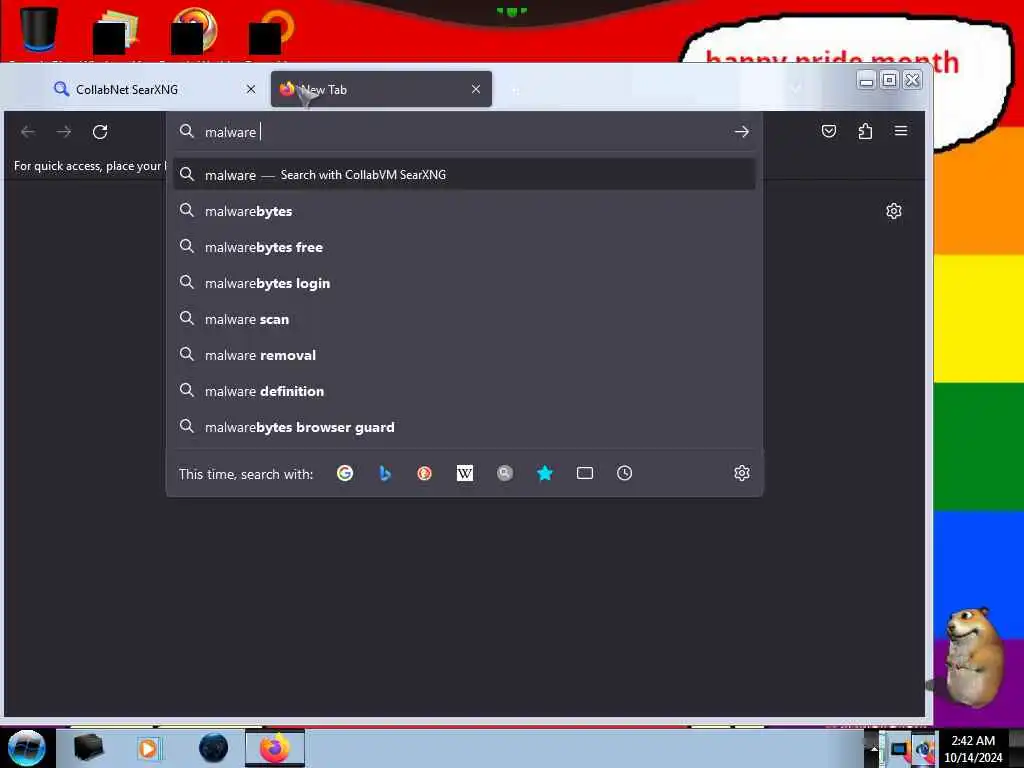1024x768 pixels.
Task: Search this time with Wikipedia icon
Action: [464, 473]
